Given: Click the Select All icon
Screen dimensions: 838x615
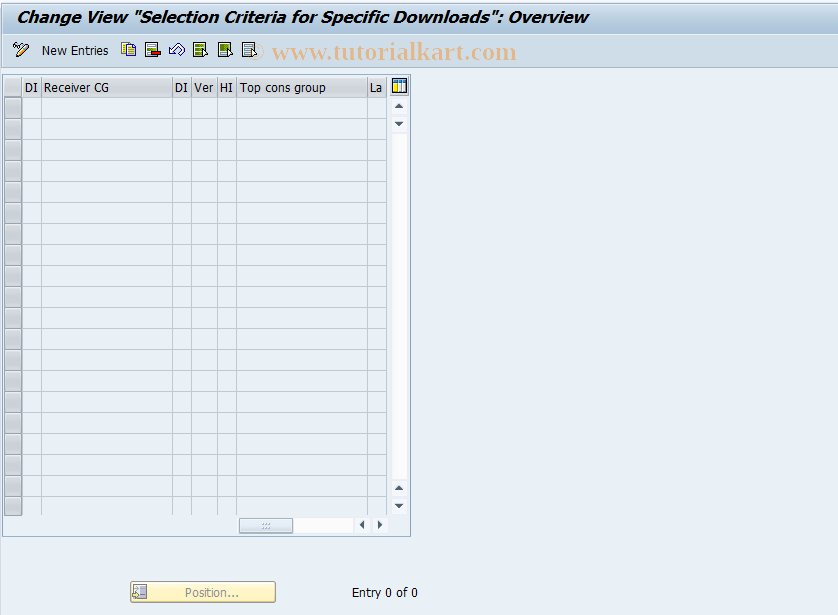Looking at the screenshot, I should point(200,50).
